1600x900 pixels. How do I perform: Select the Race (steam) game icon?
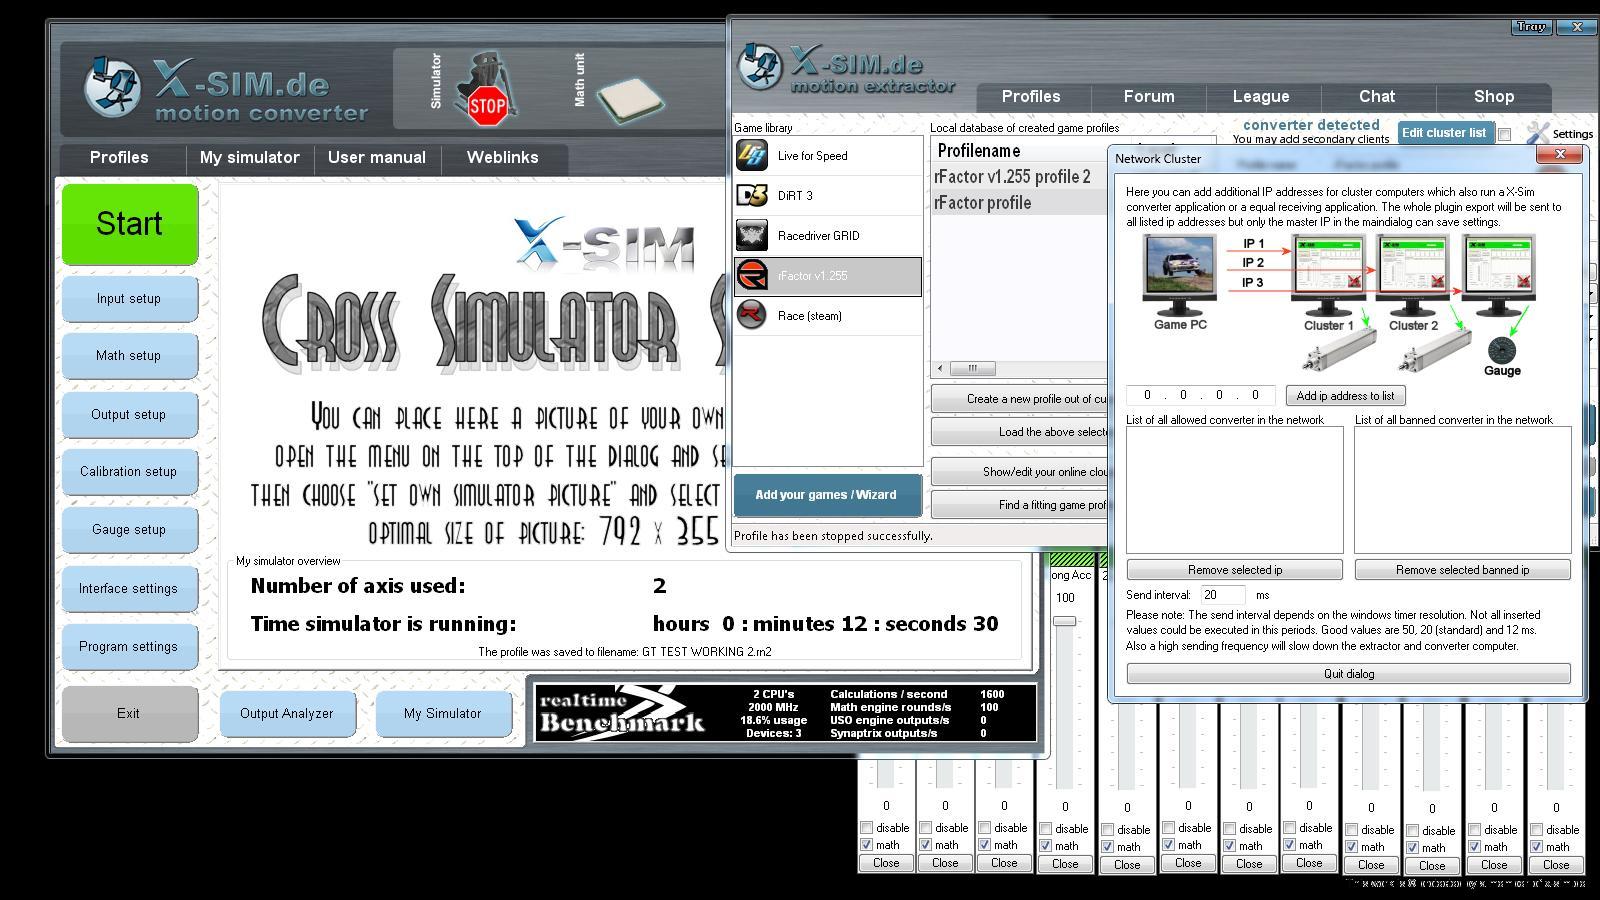coord(752,316)
